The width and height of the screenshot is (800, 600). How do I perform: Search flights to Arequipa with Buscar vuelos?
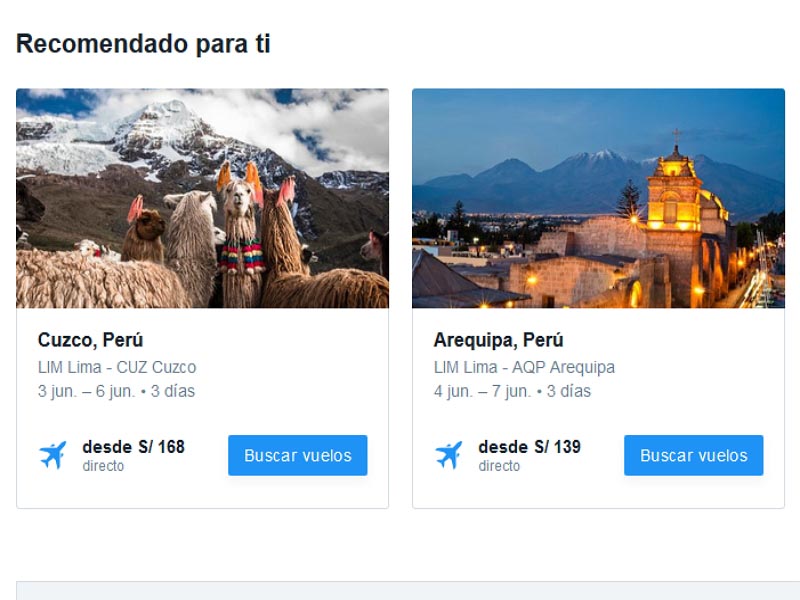tap(693, 455)
